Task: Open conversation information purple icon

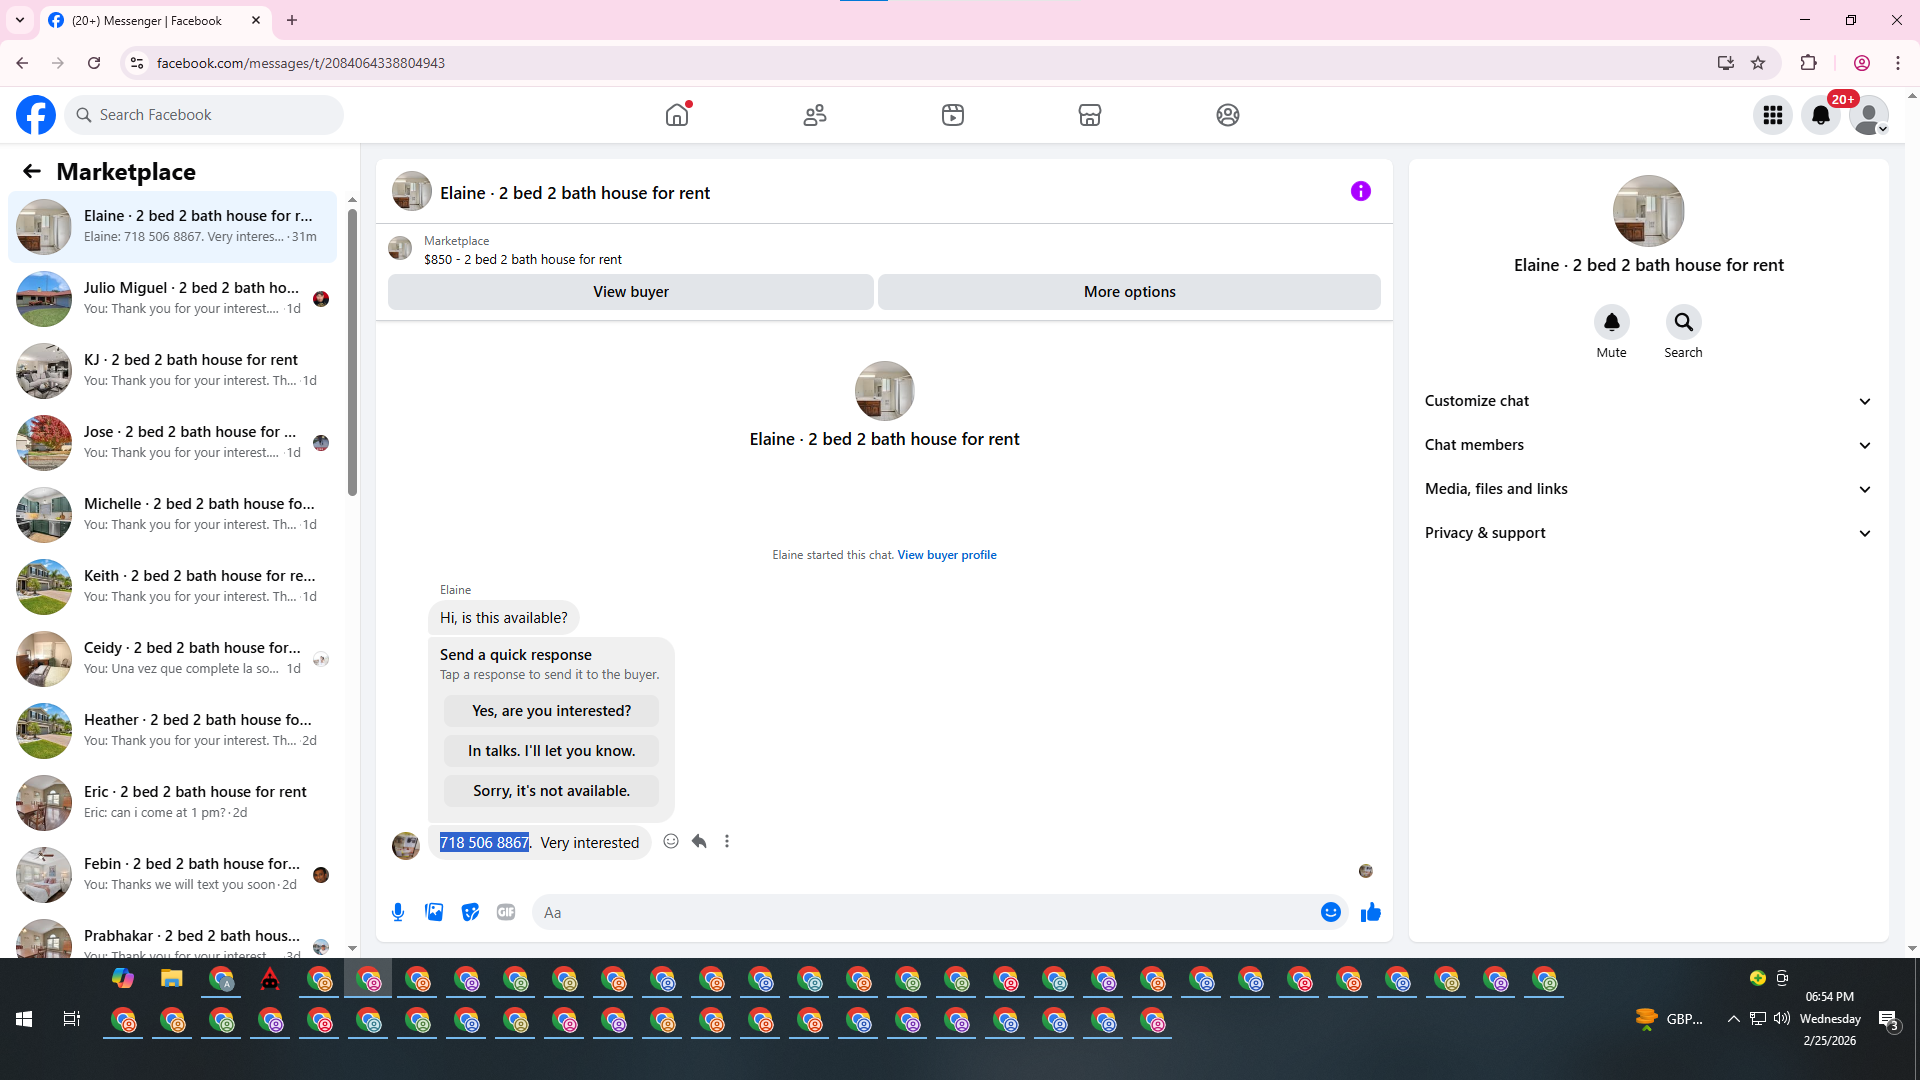Action: point(1360,191)
